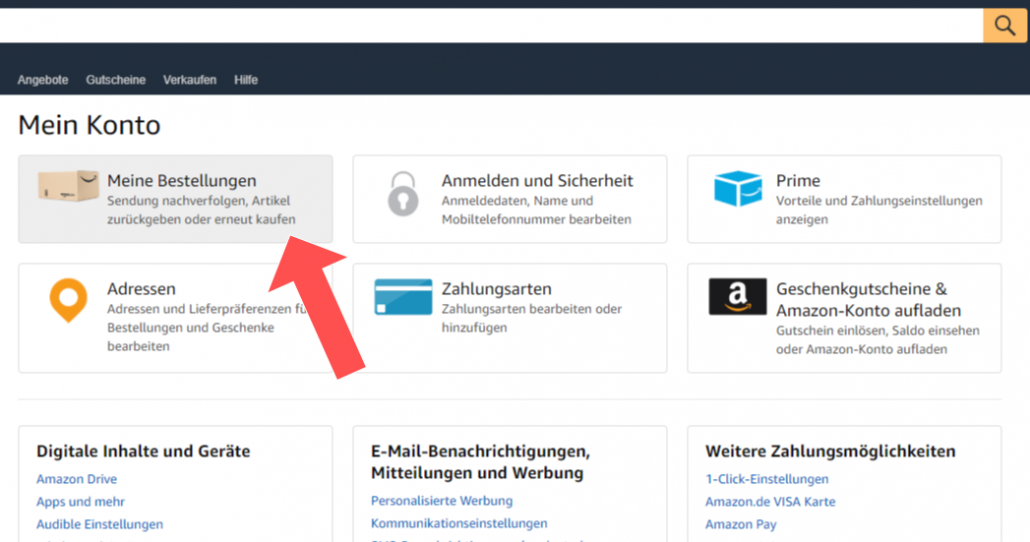This screenshot has width=1030, height=542.
Task: Select Verkaufen in the navigation bar
Action: tap(190, 80)
